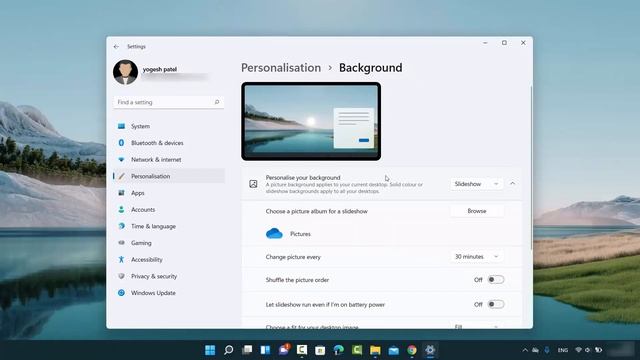The height and width of the screenshot is (360, 640).
Task: Click the Gaming controller icon
Action: 121,242
